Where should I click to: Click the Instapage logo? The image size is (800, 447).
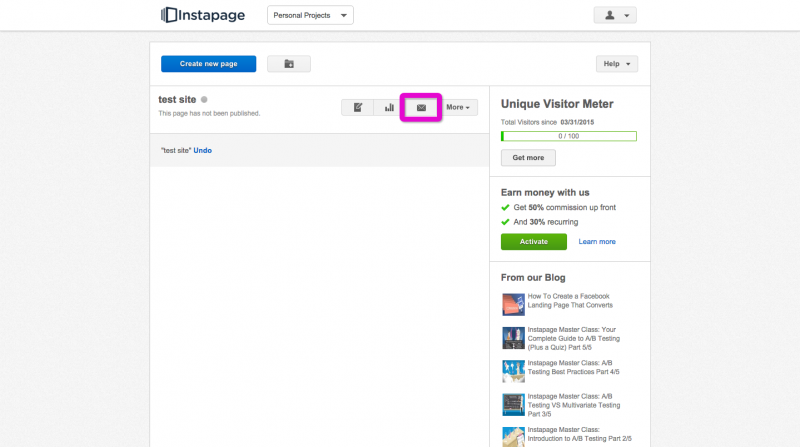203,15
